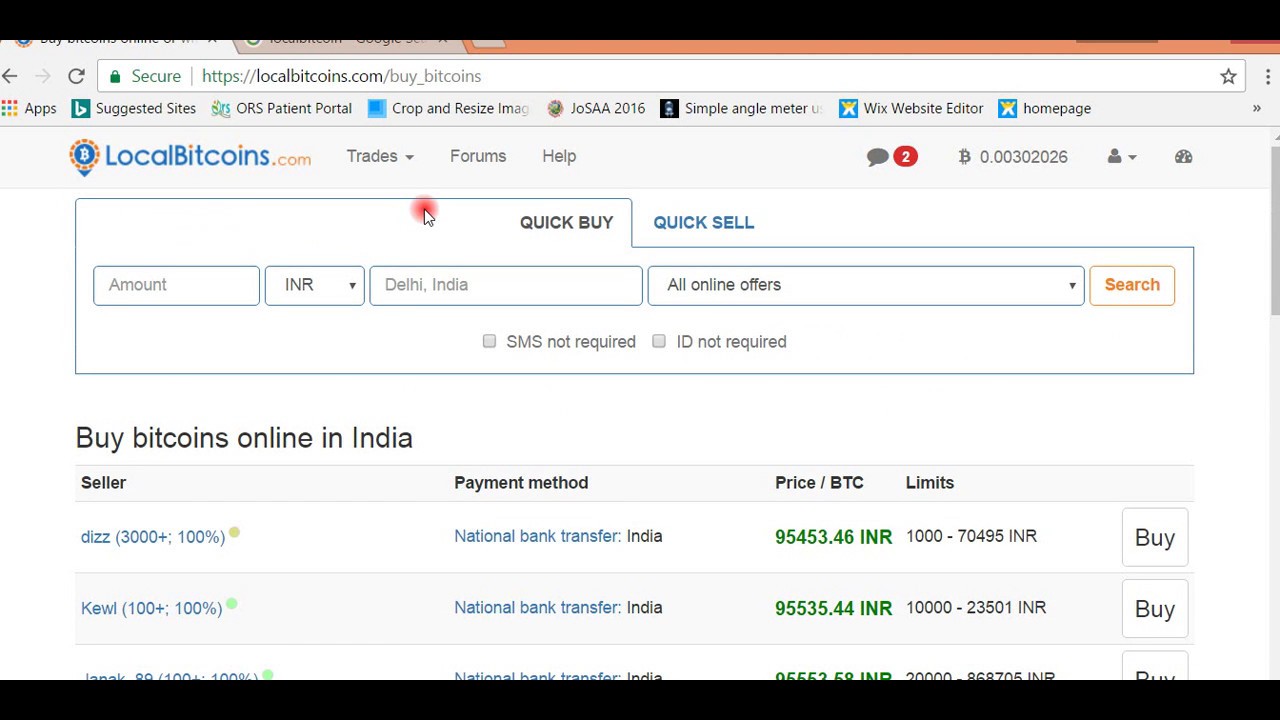Open the user profile dropdown
This screenshot has height=720, width=1280.
coord(1122,157)
